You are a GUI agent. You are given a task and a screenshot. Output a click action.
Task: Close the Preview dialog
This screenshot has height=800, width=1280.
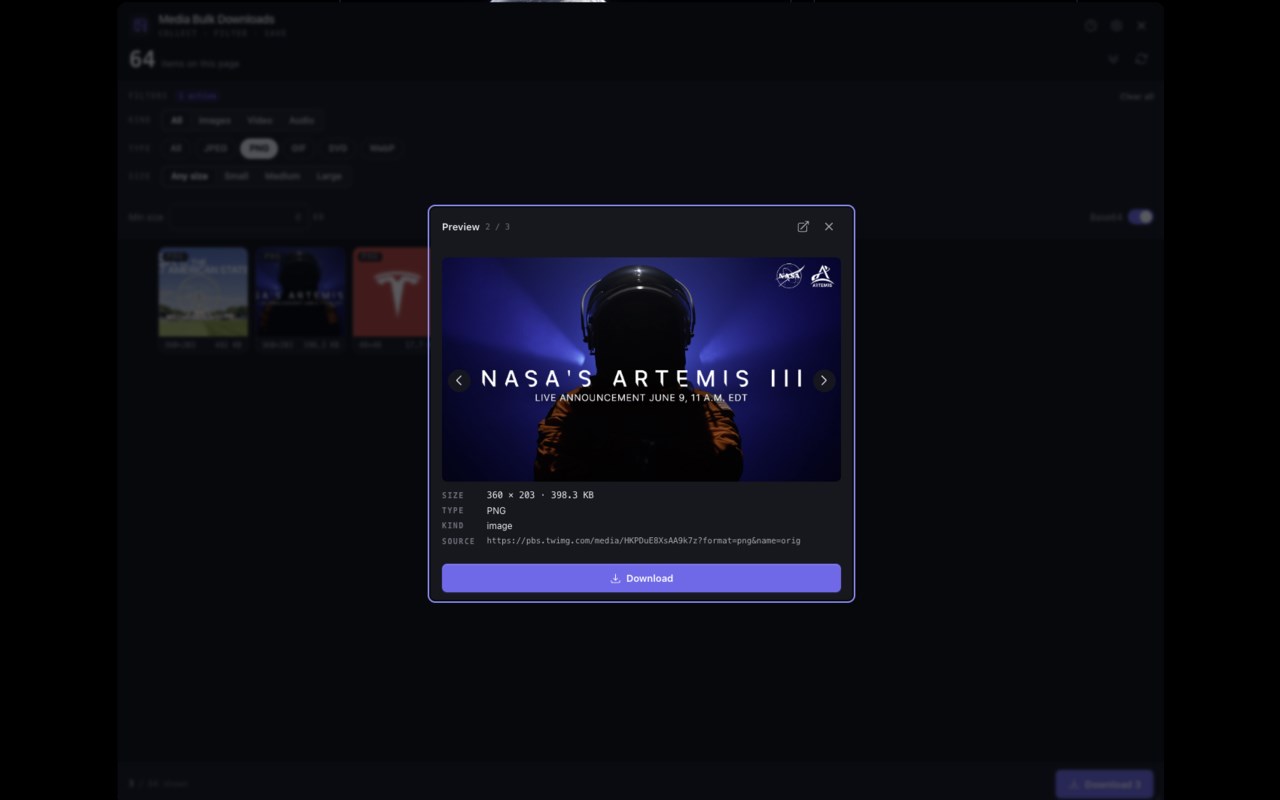[829, 227]
